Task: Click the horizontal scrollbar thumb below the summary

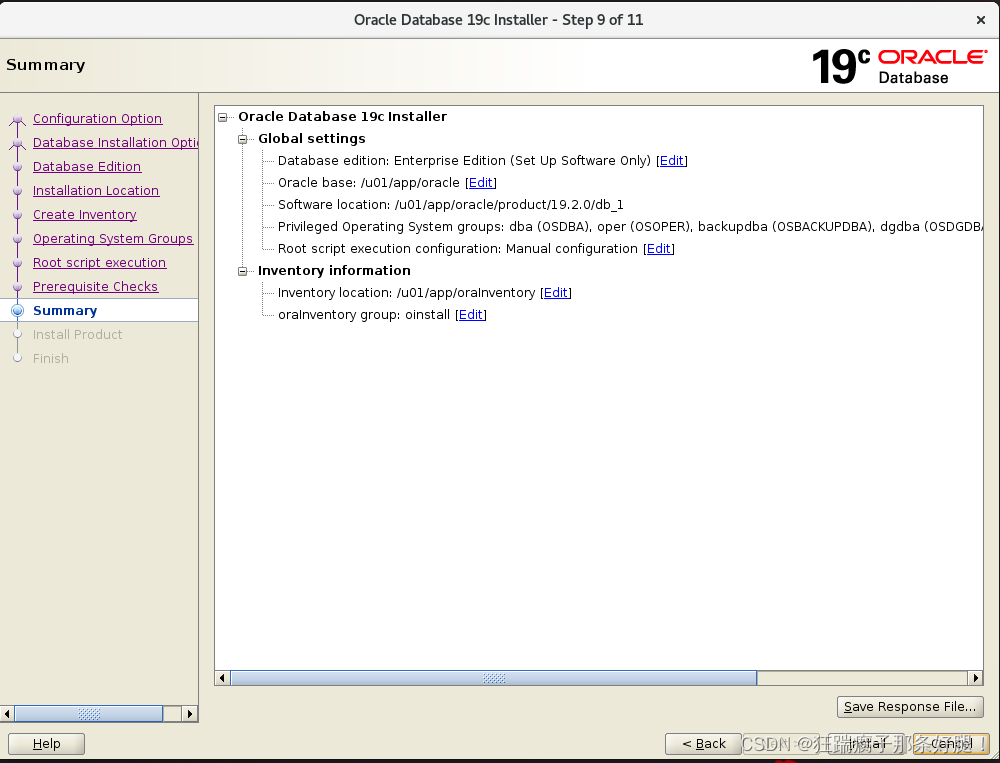Action: pyautogui.click(x=492, y=677)
